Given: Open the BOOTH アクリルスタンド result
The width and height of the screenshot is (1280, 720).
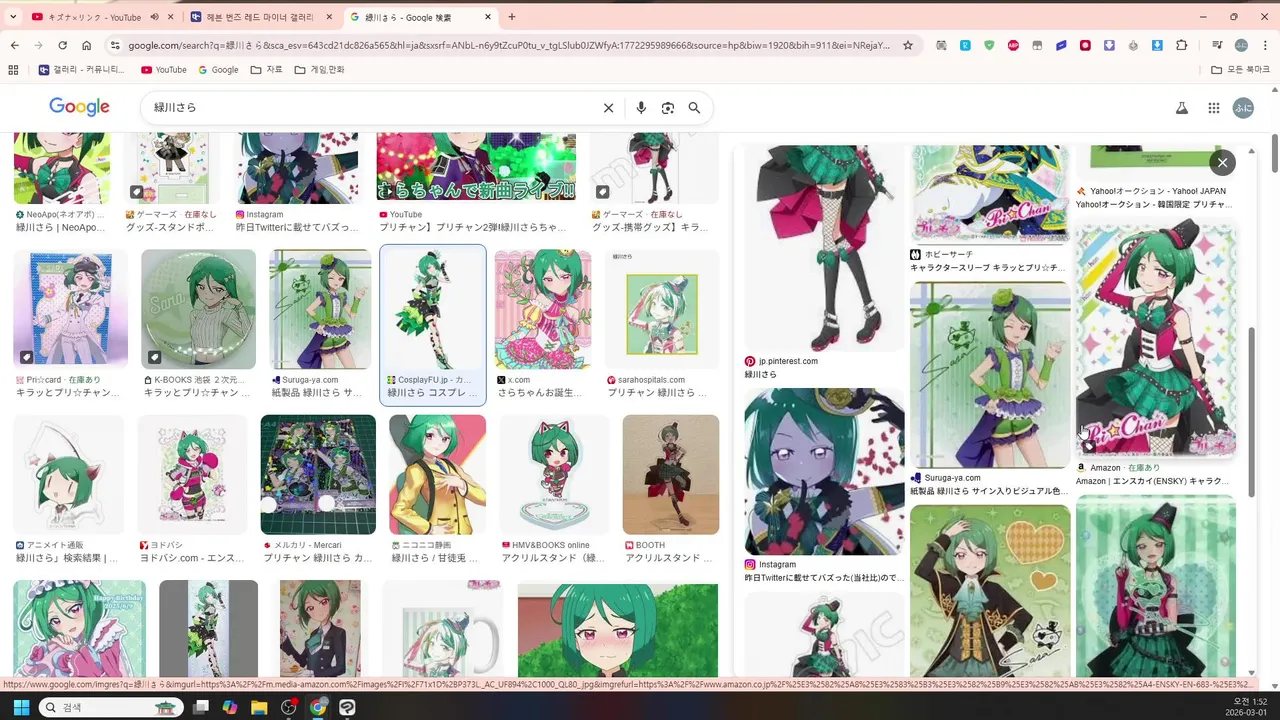Looking at the screenshot, I should [671, 475].
